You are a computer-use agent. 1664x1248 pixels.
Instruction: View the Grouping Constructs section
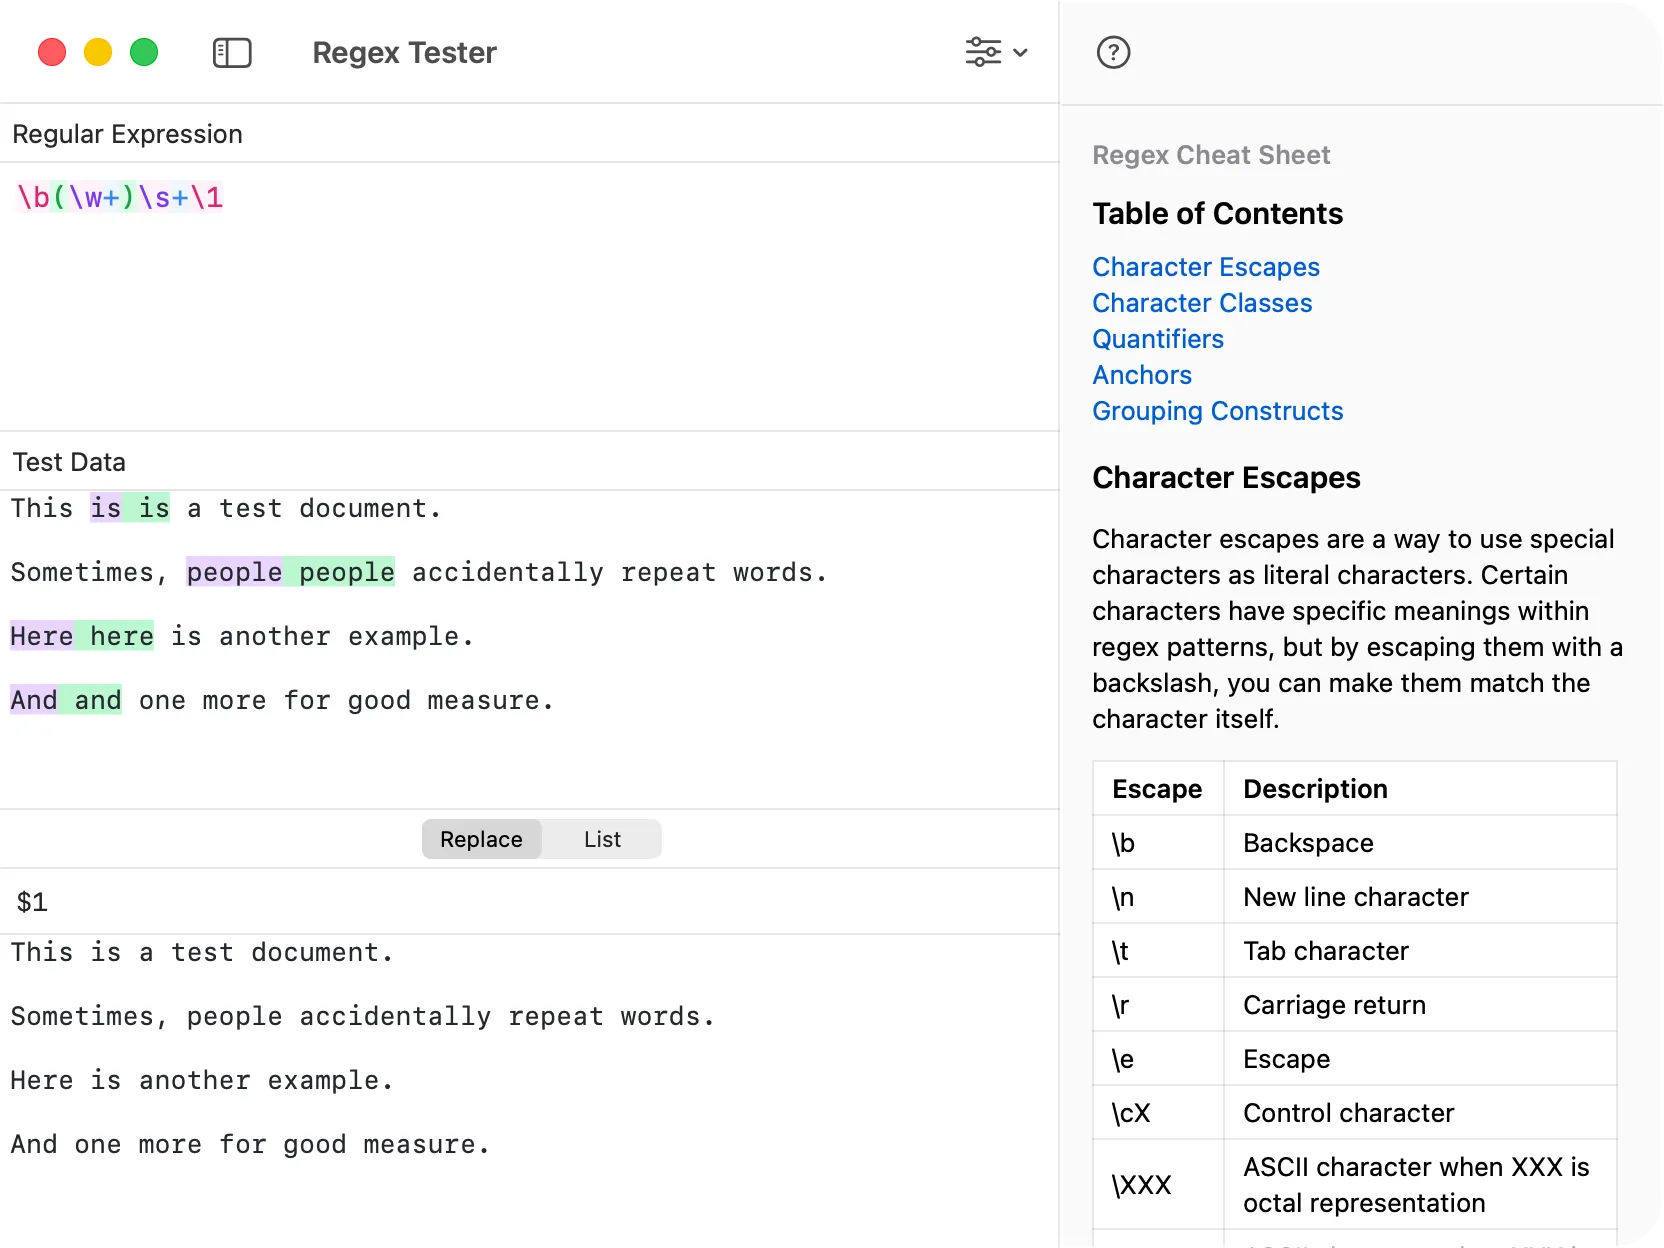(1218, 411)
